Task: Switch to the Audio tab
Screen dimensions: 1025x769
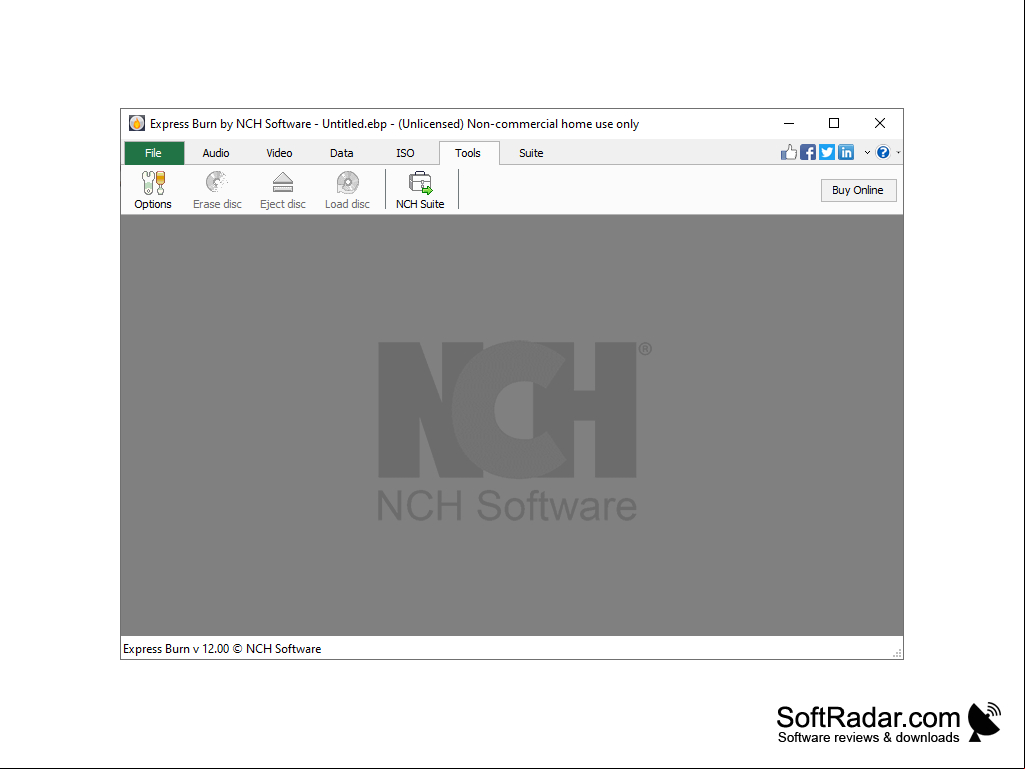Action: (x=216, y=153)
